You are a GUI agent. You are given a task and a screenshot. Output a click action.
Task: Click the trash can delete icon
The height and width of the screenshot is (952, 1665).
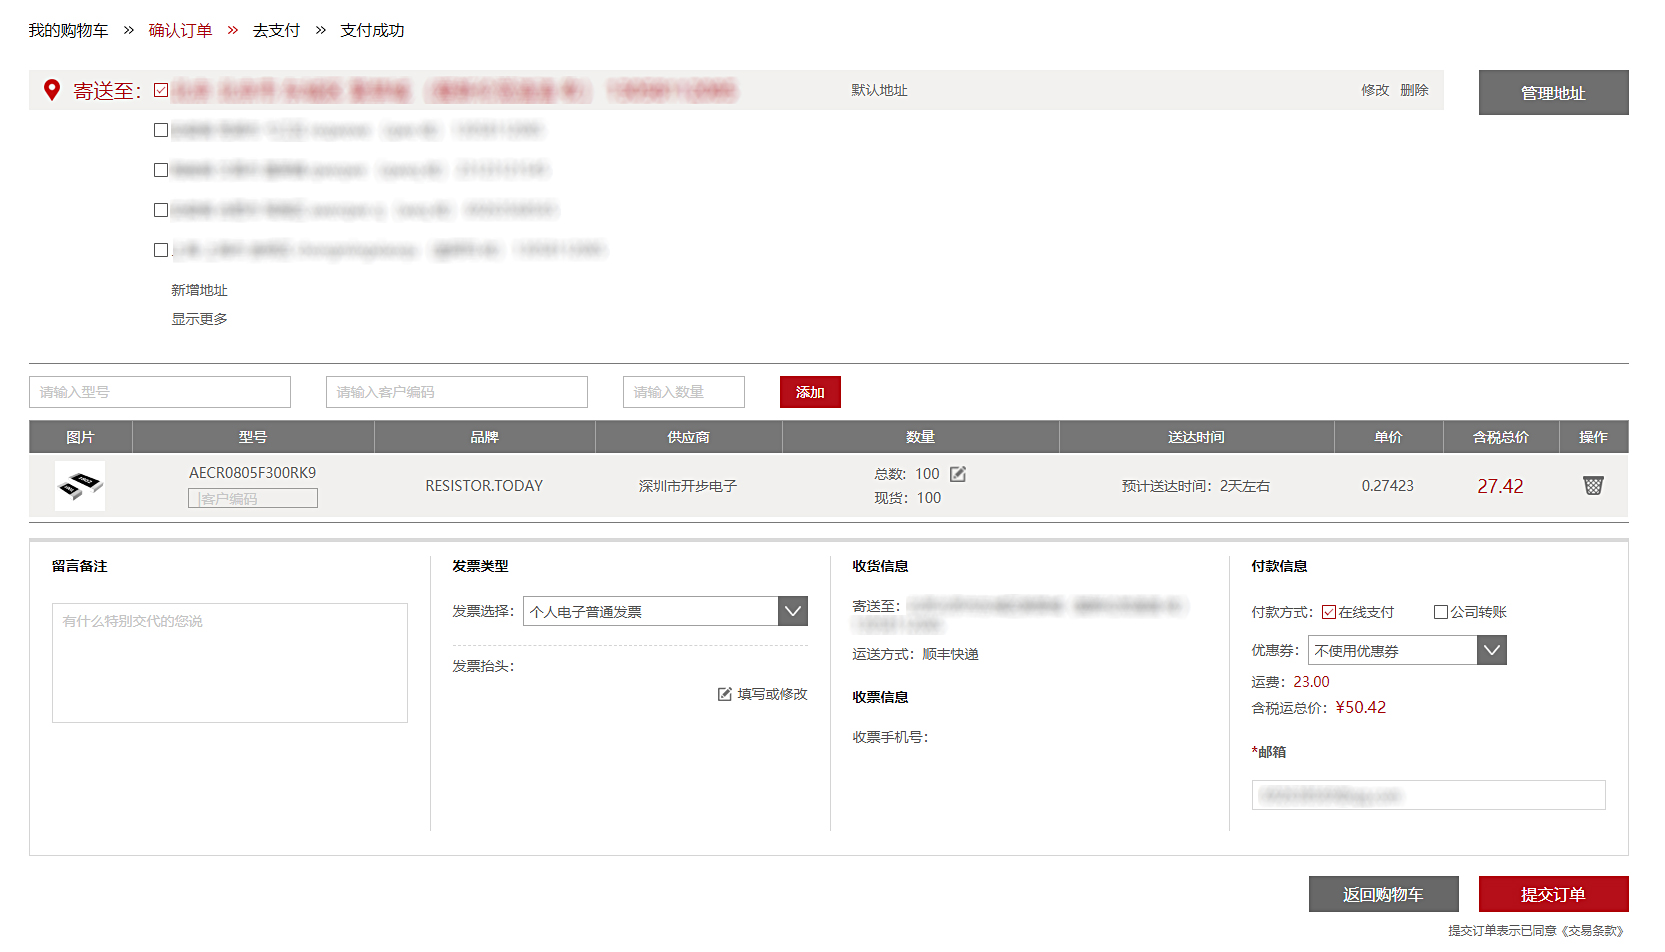[1593, 486]
